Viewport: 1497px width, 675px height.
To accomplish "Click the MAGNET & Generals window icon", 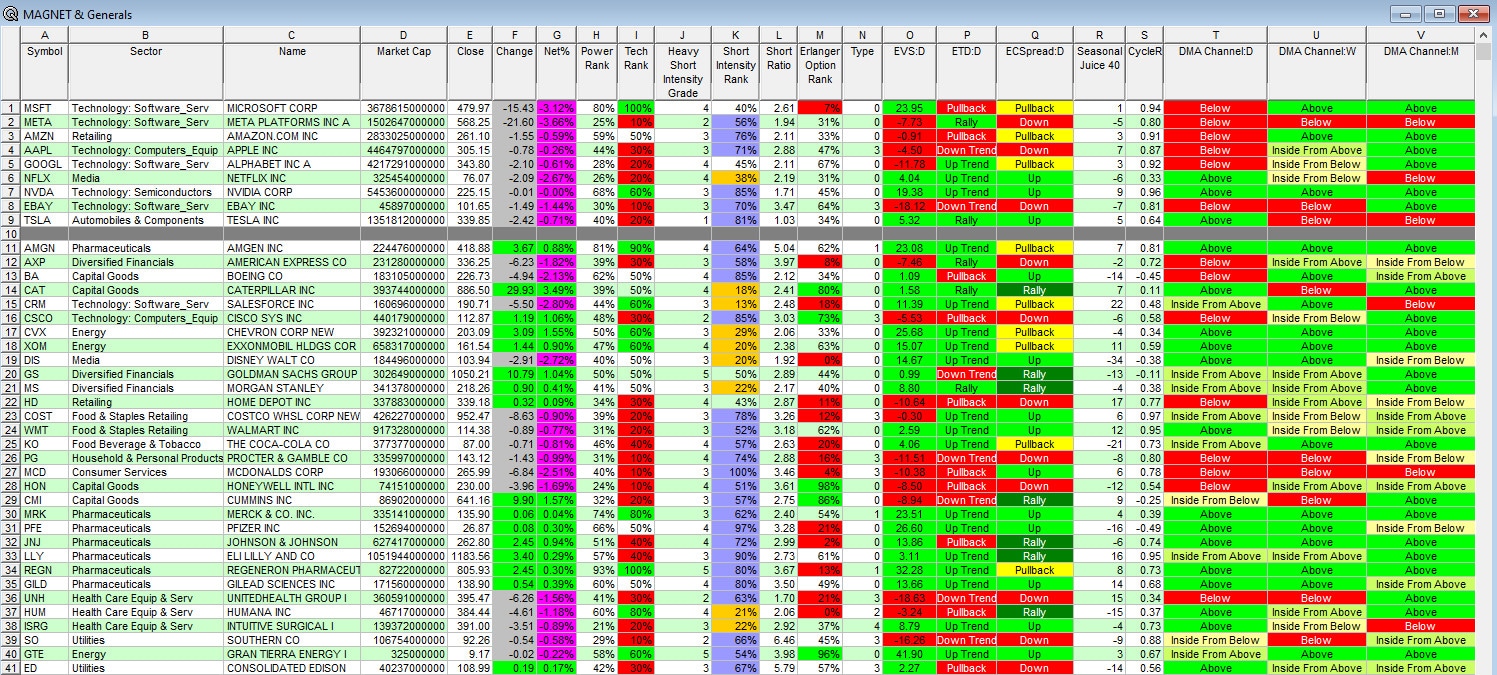I will click(10, 14).
